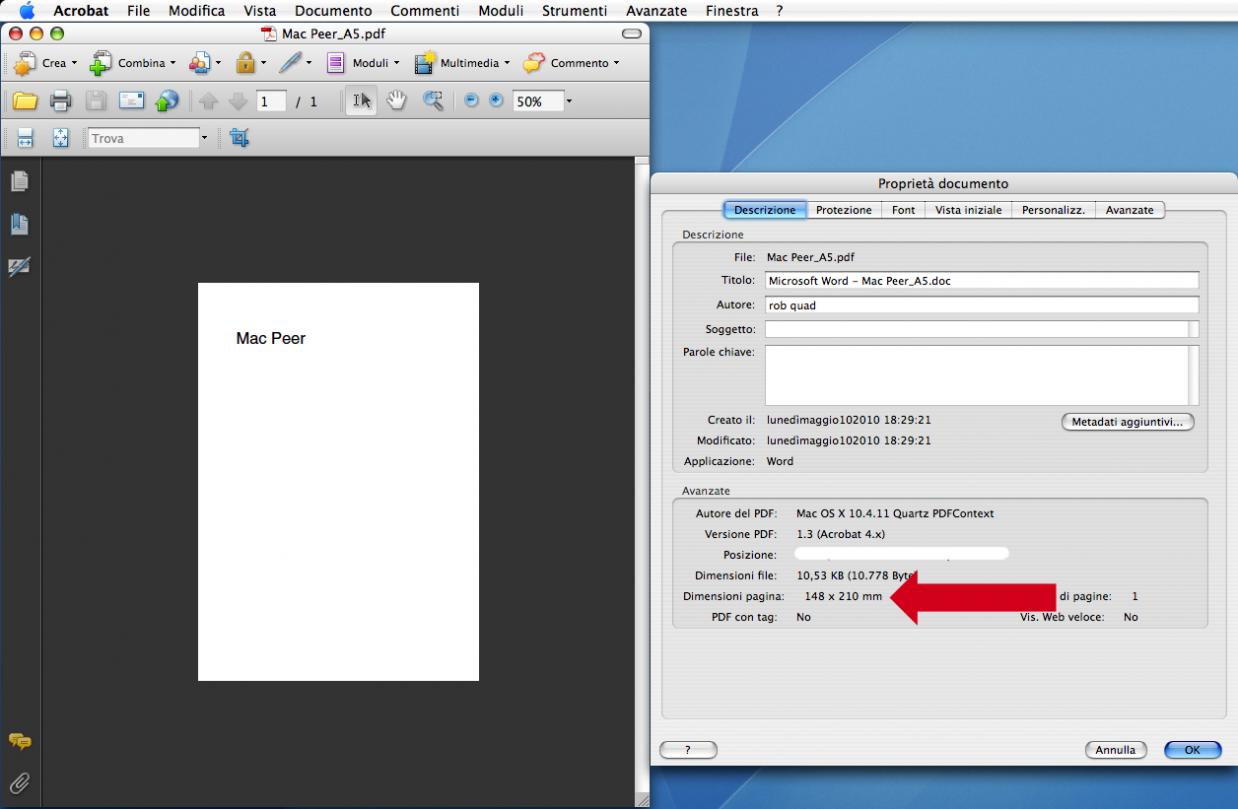
Task: Click the page size '148 x 210 mm'
Action: click(x=843, y=596)
